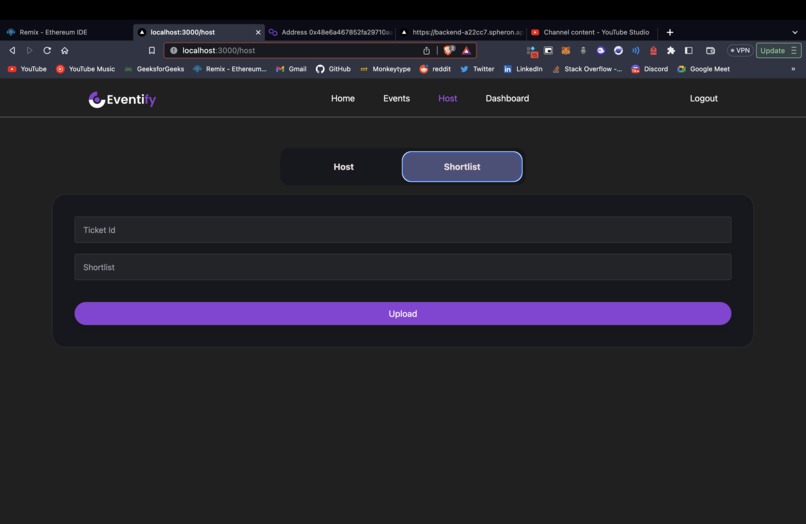
Task: Click the VPN button
Action: pyautogui.click(x=740, y=50)
